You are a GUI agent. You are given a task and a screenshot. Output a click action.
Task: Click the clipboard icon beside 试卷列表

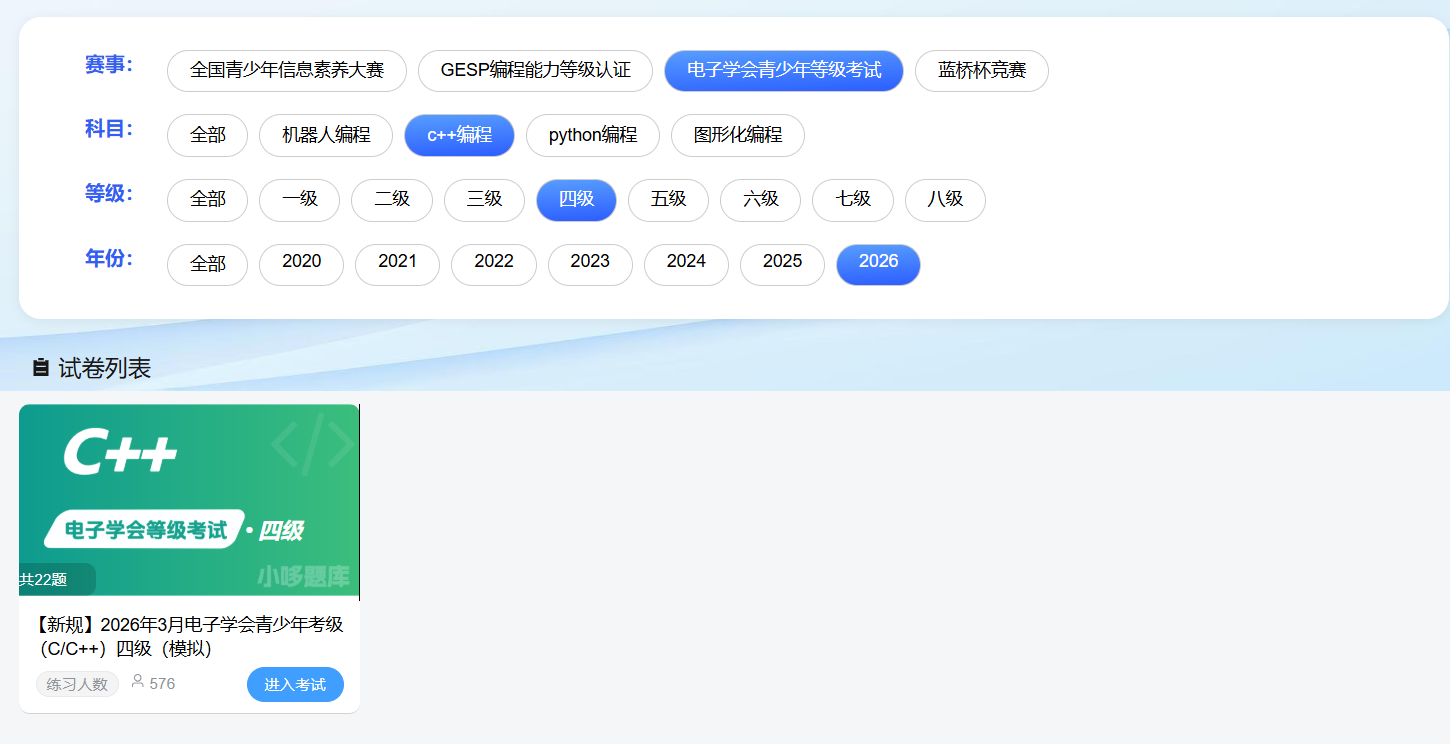pyautogui.click(x=41, y=368)
